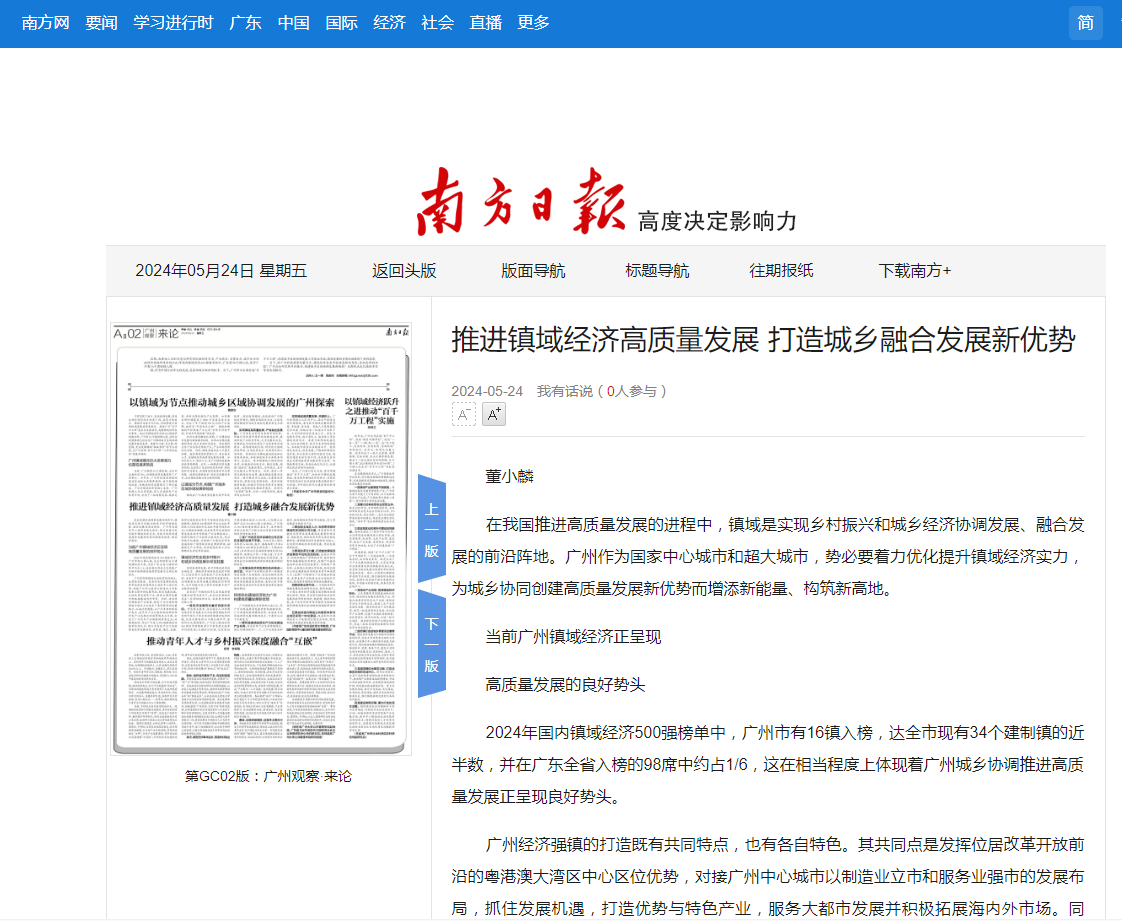Image resolution: width=1122 pixels, height=921 pixels.
Task: Go to previous page with 上一版 arrow
Action: click(431, 530)
